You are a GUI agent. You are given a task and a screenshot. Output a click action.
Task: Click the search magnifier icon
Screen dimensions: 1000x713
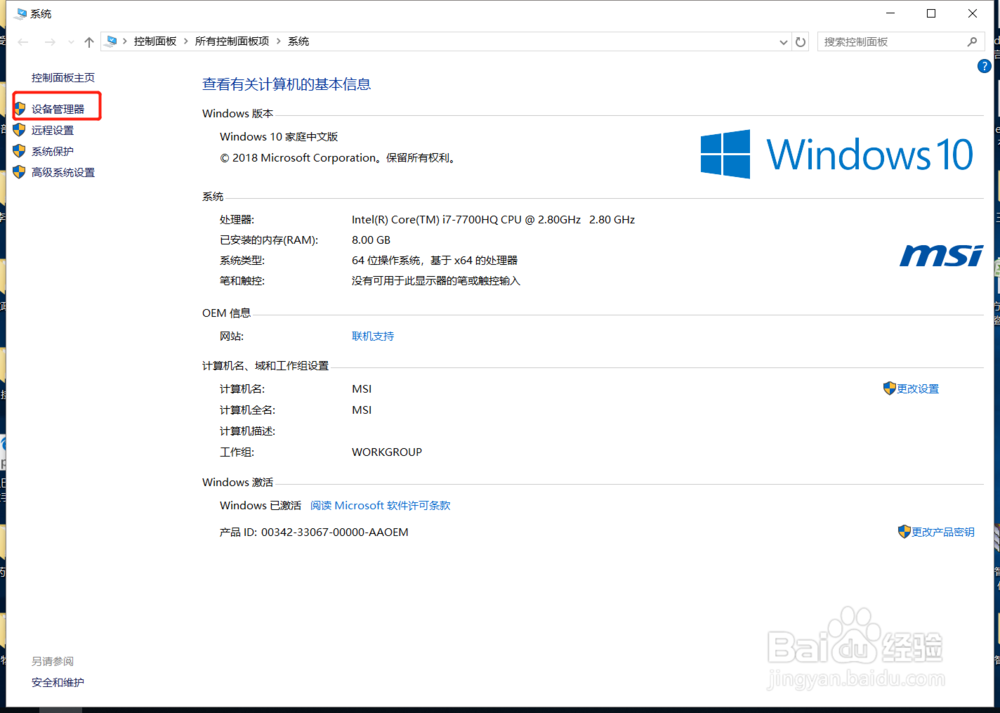(x=972, y=41)
